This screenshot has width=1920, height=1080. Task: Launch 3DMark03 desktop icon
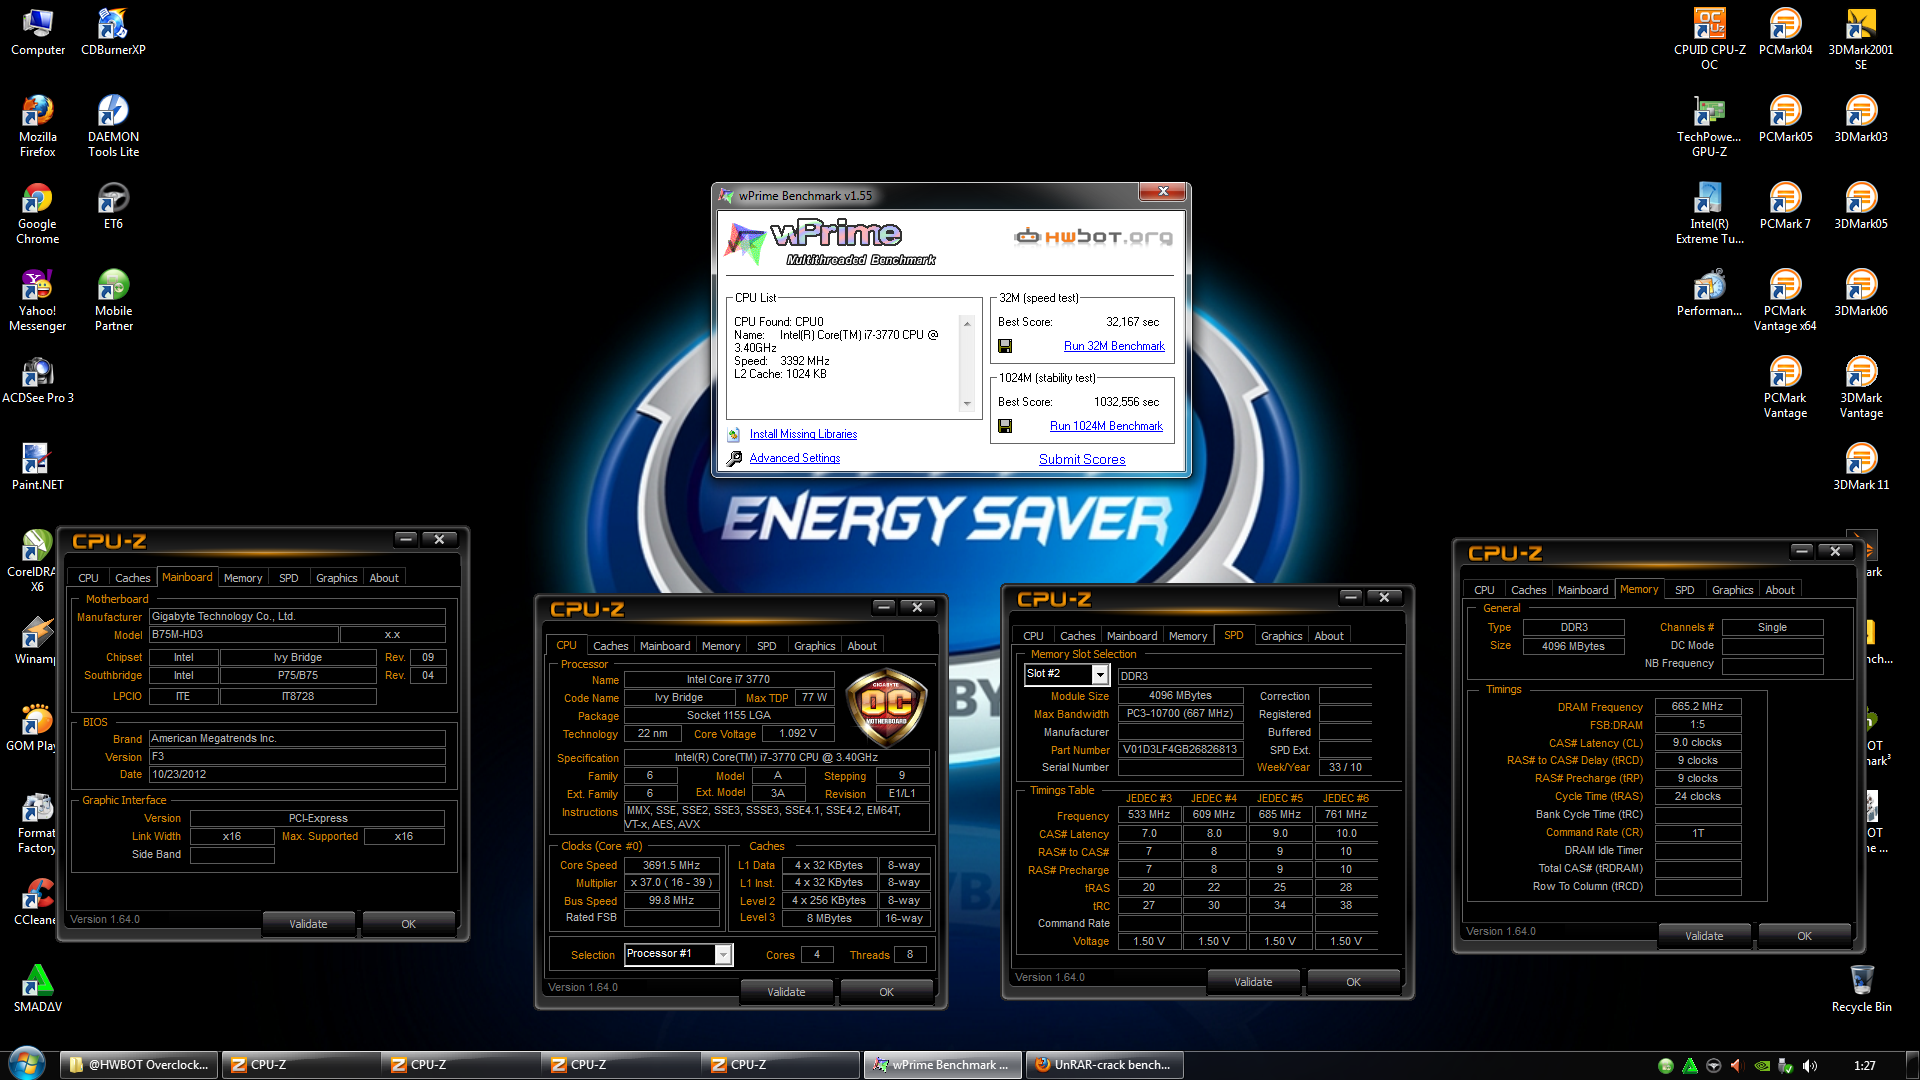[1861, 119]
